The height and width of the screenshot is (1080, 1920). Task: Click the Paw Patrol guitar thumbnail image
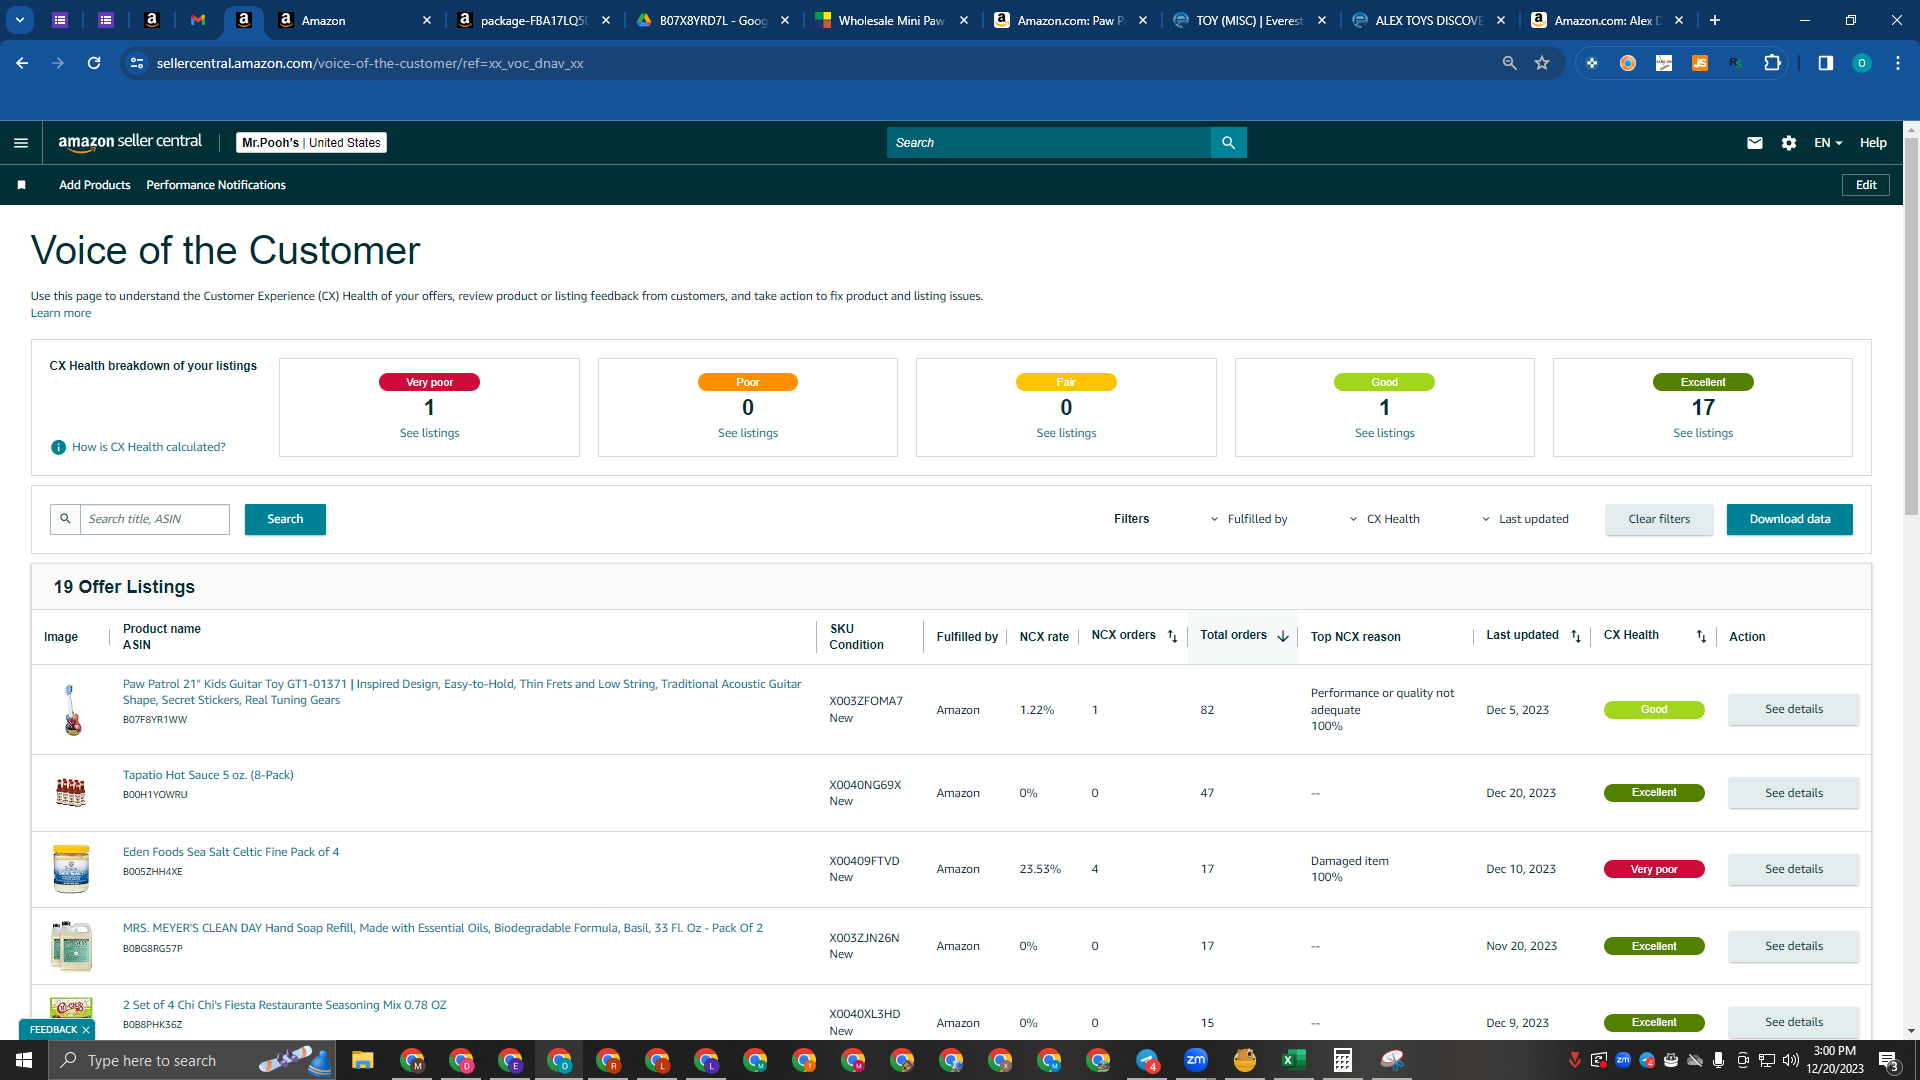point(71,709)
